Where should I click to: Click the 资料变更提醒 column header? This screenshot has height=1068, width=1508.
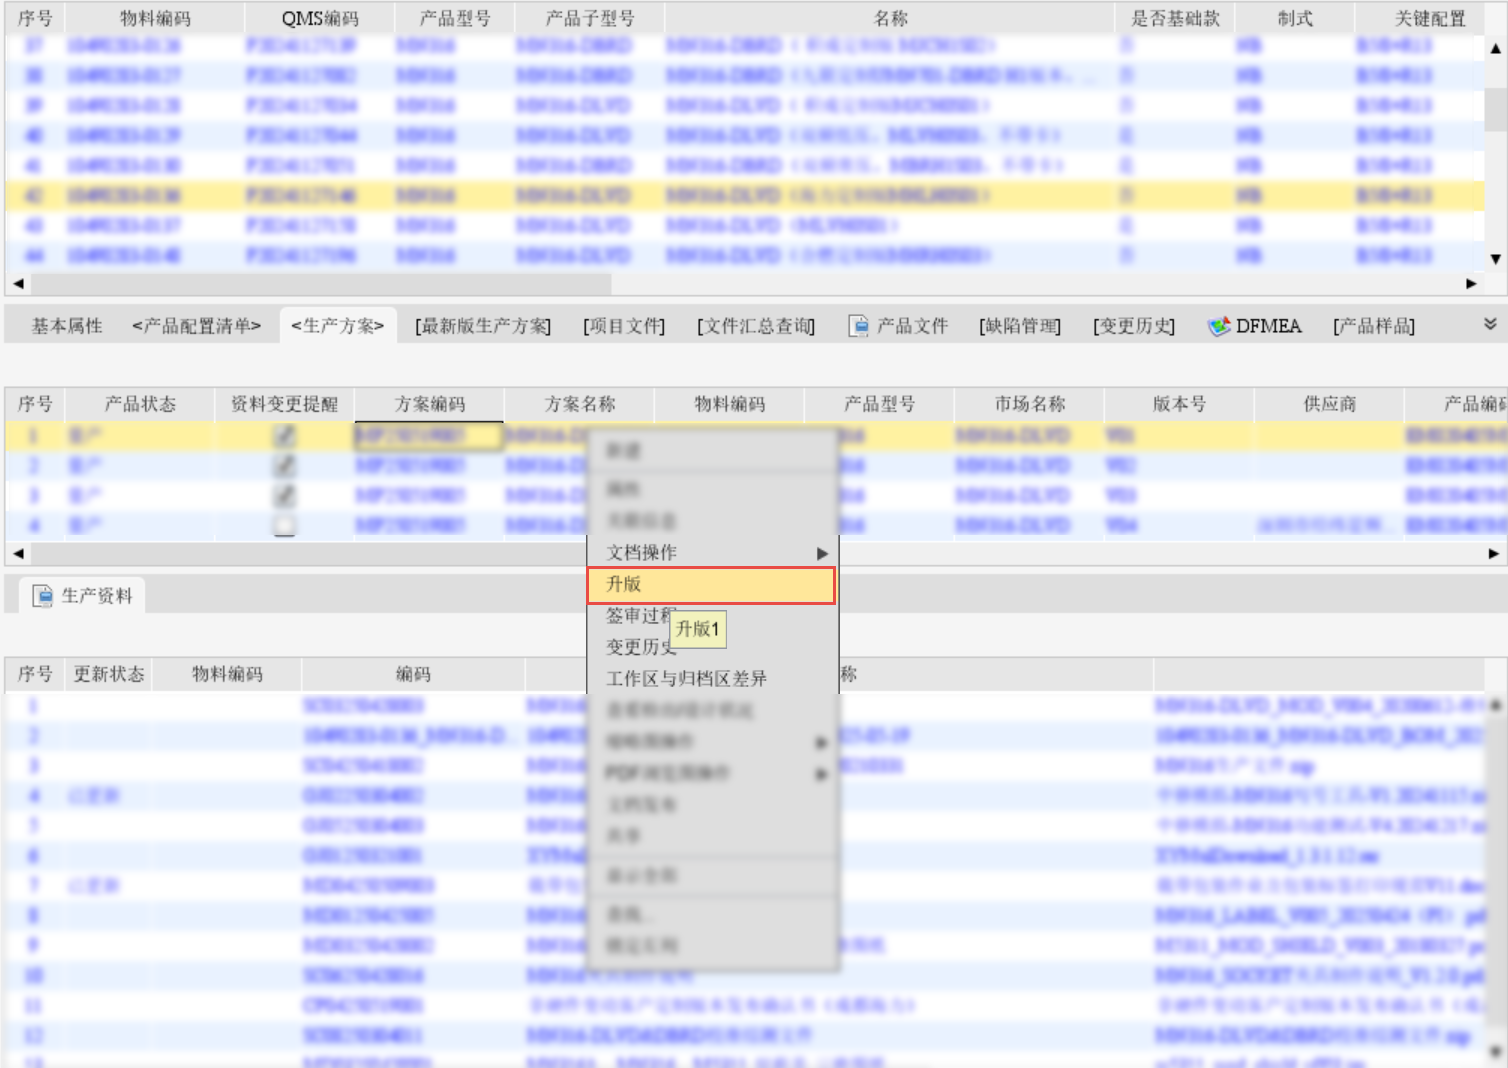(285, 404)
